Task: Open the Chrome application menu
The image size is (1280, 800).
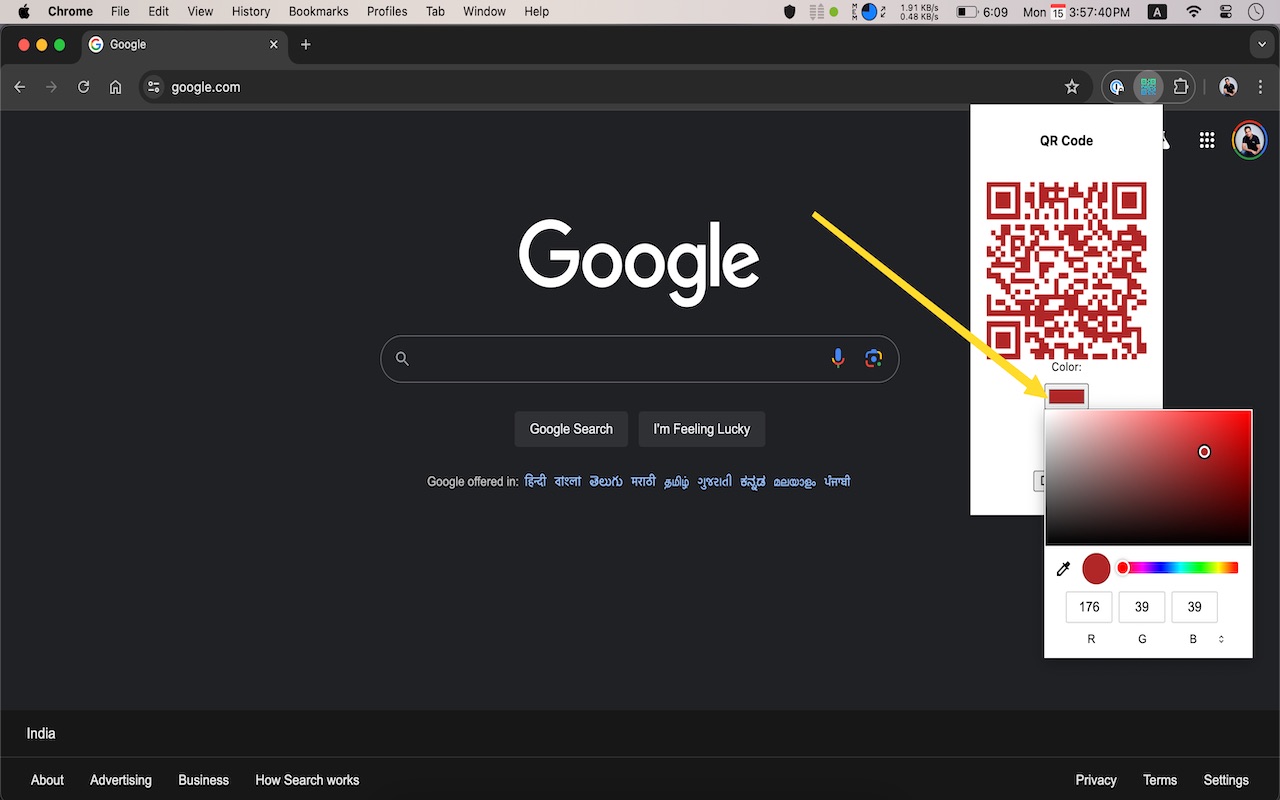Action: click(x=70, y=12)
